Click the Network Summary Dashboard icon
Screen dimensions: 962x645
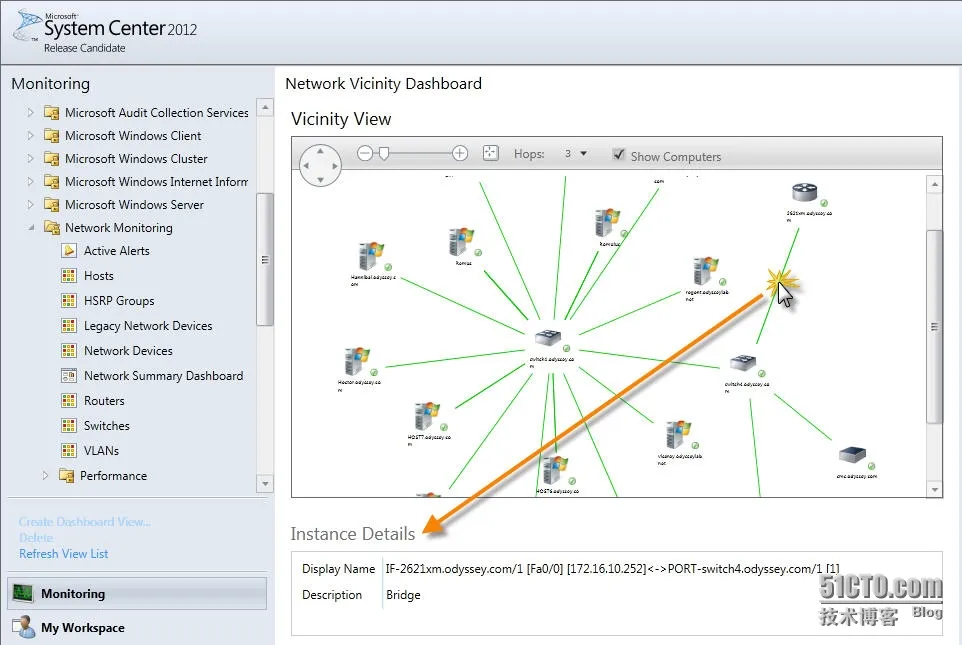(69, 376)
